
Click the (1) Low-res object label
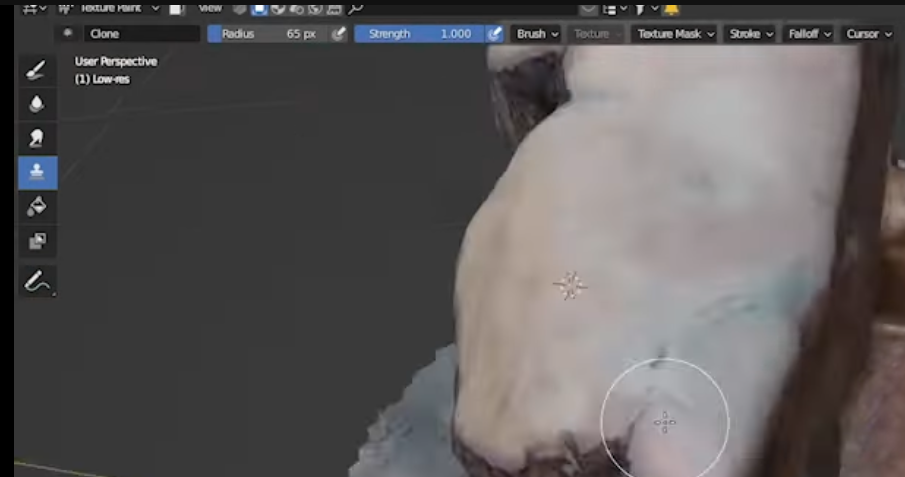click(102, 79)
